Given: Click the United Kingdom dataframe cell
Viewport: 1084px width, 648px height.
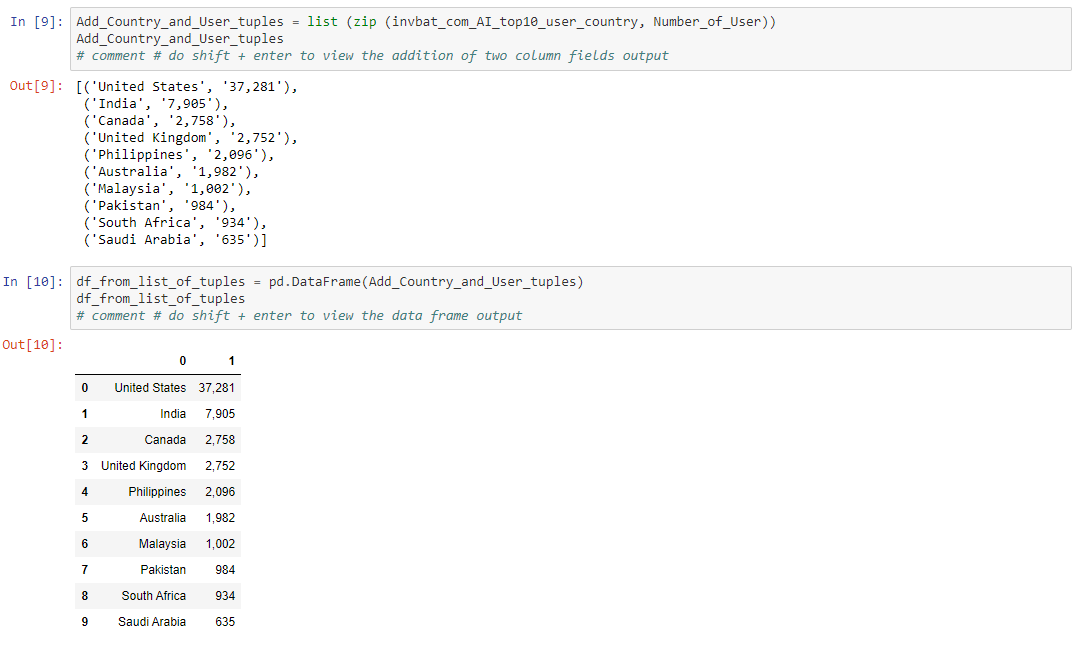Looking at the screenshot, I should click(x=143, y=466).
